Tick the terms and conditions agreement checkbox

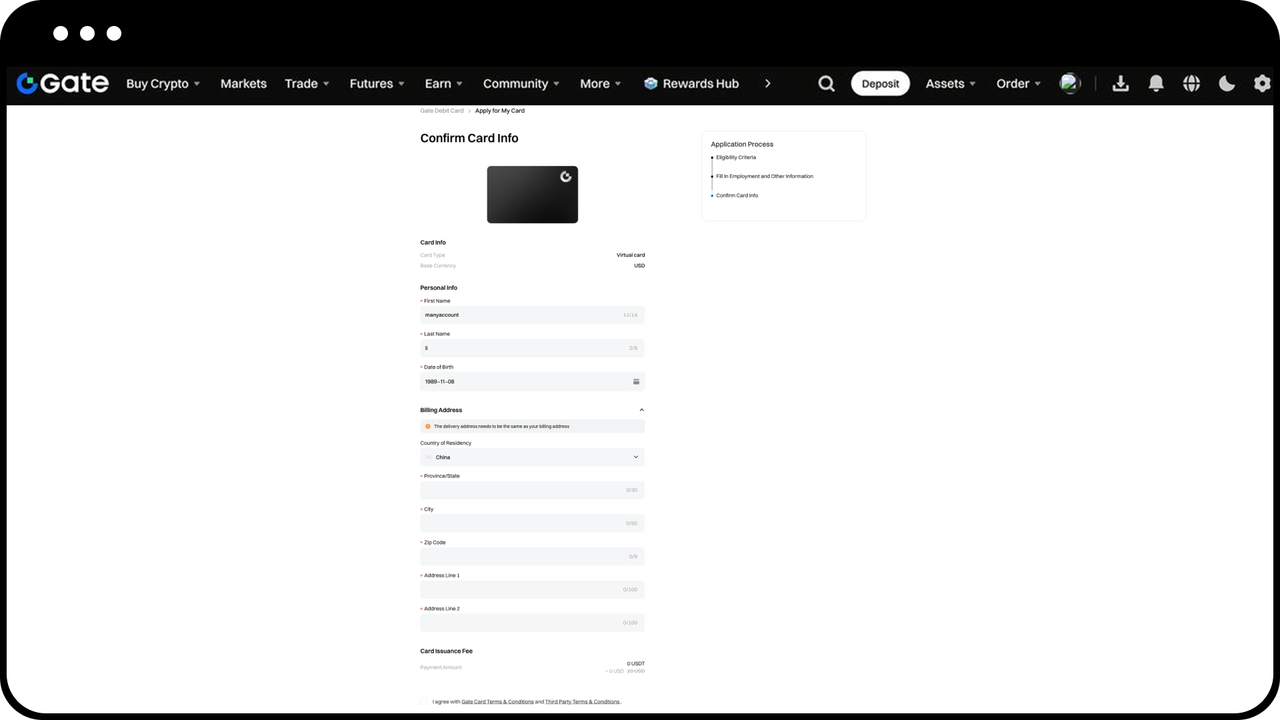point(424,702)
